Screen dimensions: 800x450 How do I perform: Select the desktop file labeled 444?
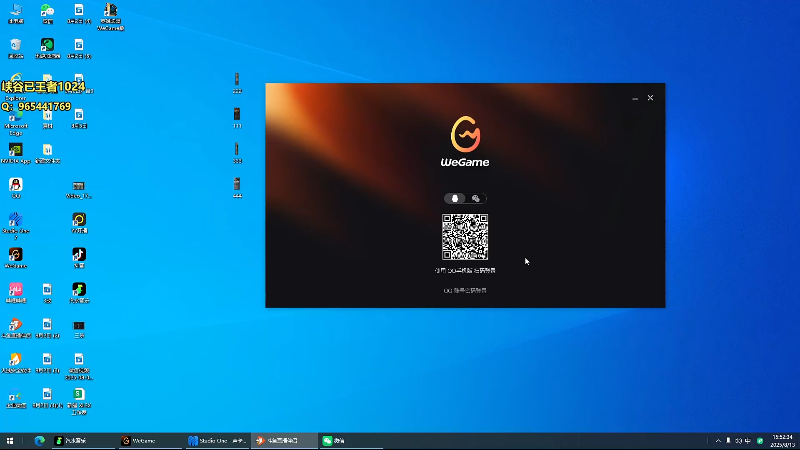[x=237, y=188]
